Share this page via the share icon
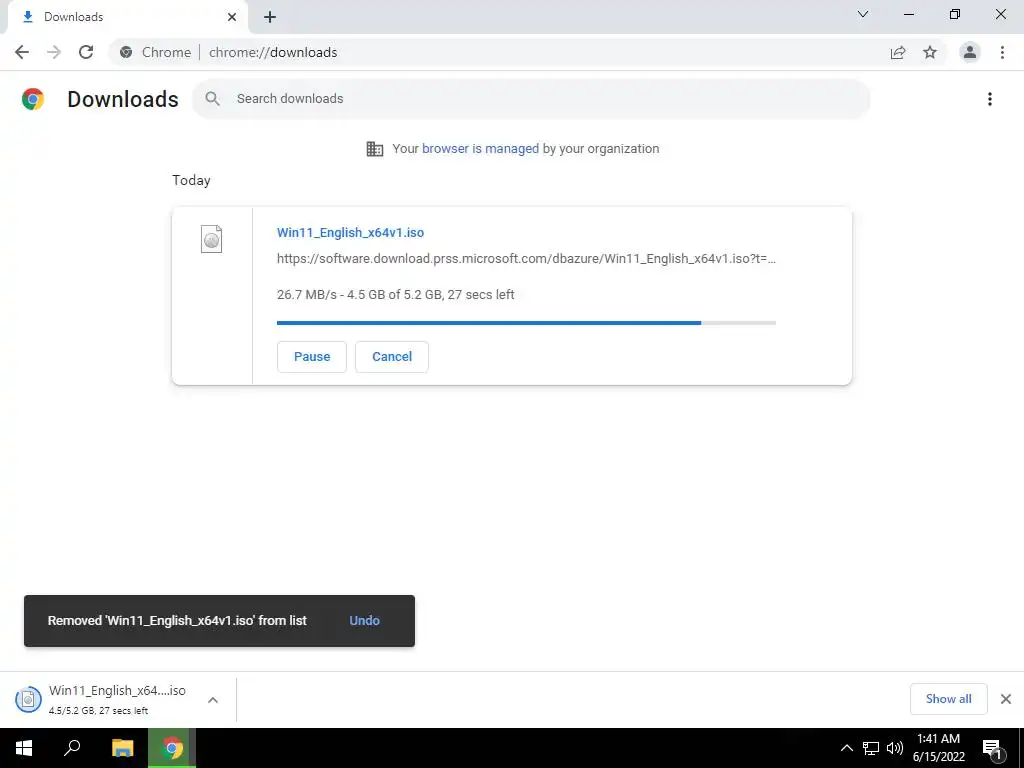Image resolution: width=1024 pixels, height=768 pixels. click(x=898, y=52)
